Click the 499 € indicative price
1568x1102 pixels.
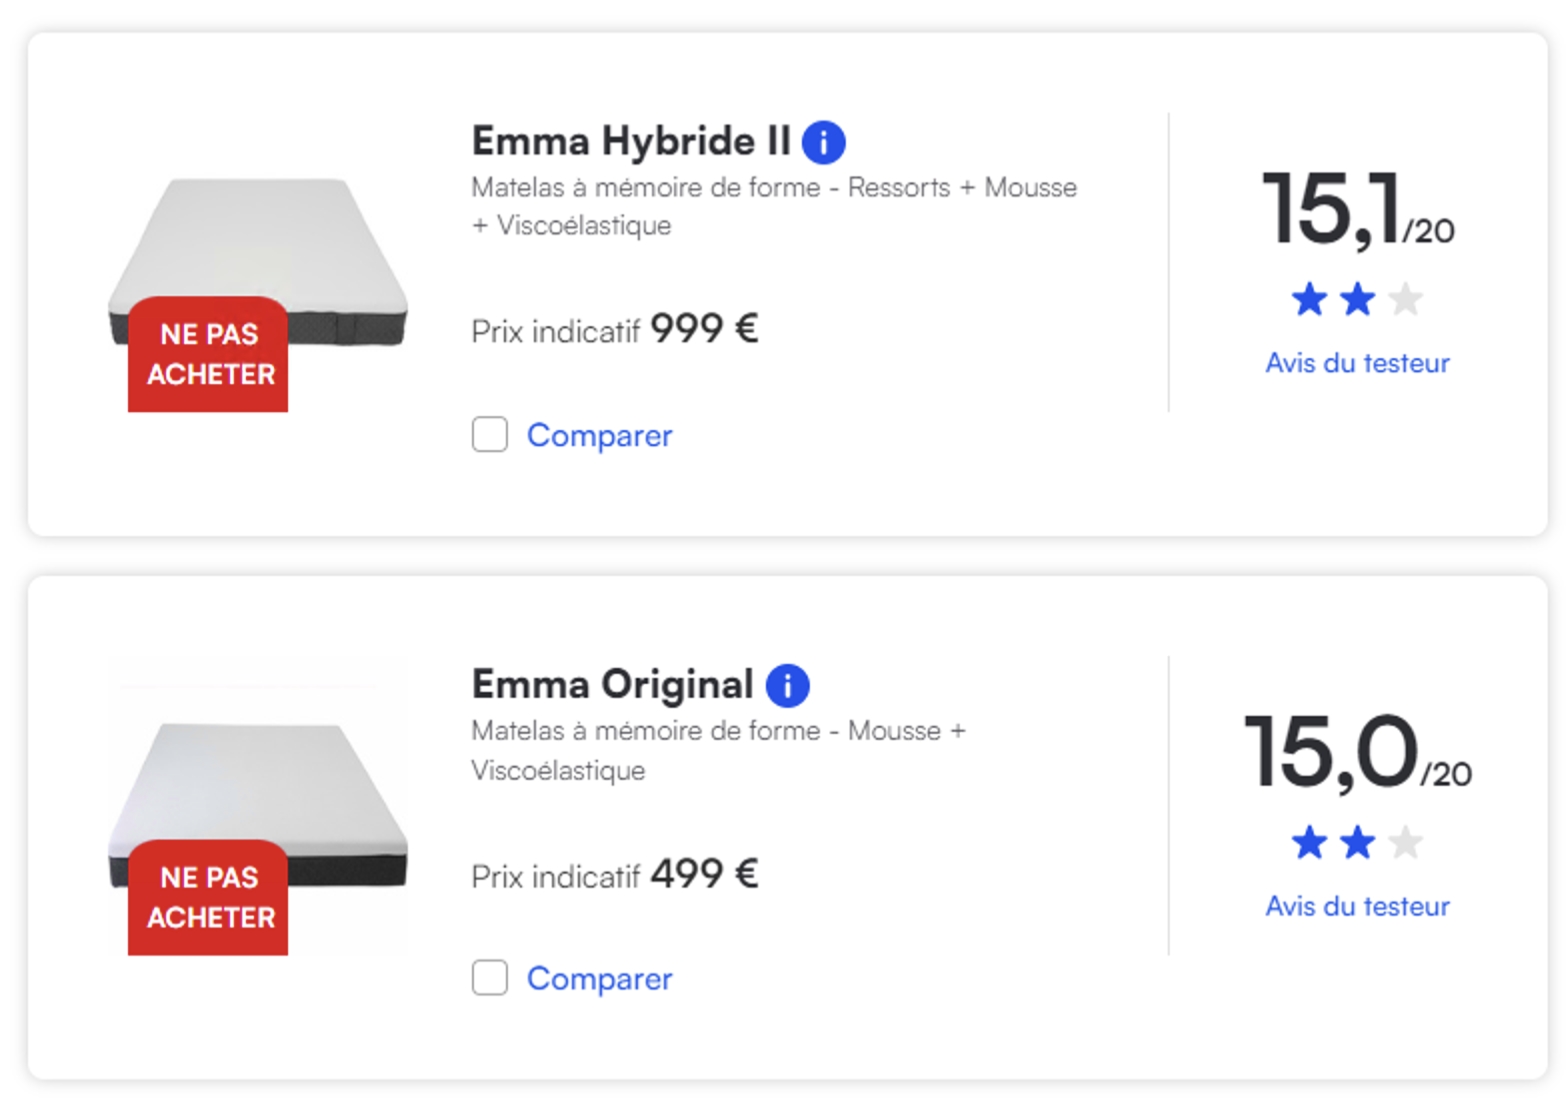(x=704, y=874)
